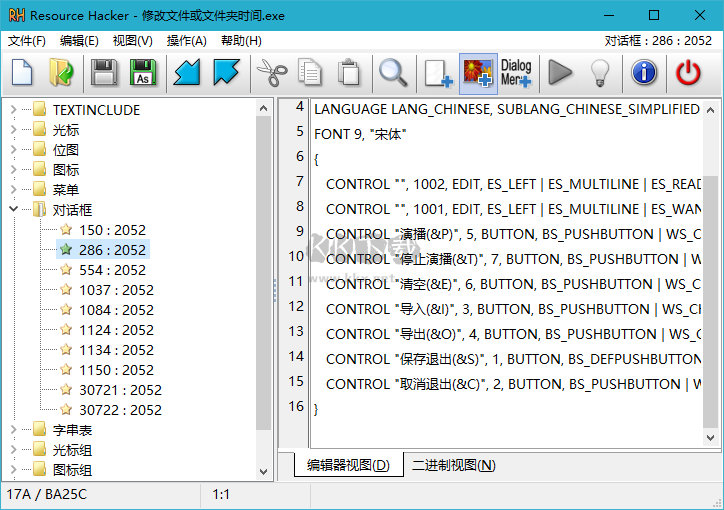Click the tree panel scrollbar down arrow
Image resolution: width=724 pixels, height=510 pixels.
(264, 471)
